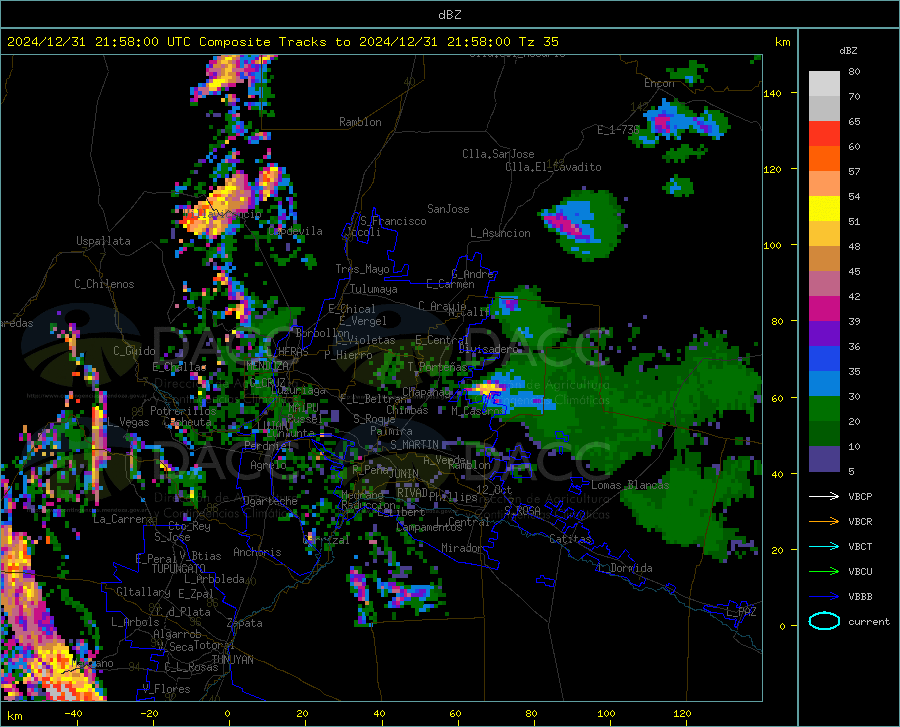Click the 'Tz 35' value in header

click(x=538, y=42)
